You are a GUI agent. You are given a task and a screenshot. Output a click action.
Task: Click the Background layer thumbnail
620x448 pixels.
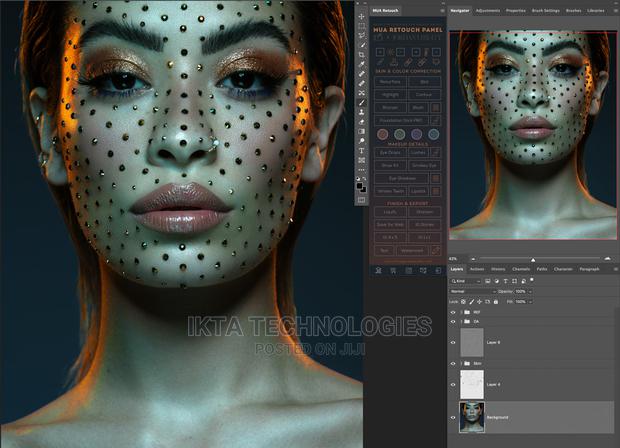[x=472, y=417]
